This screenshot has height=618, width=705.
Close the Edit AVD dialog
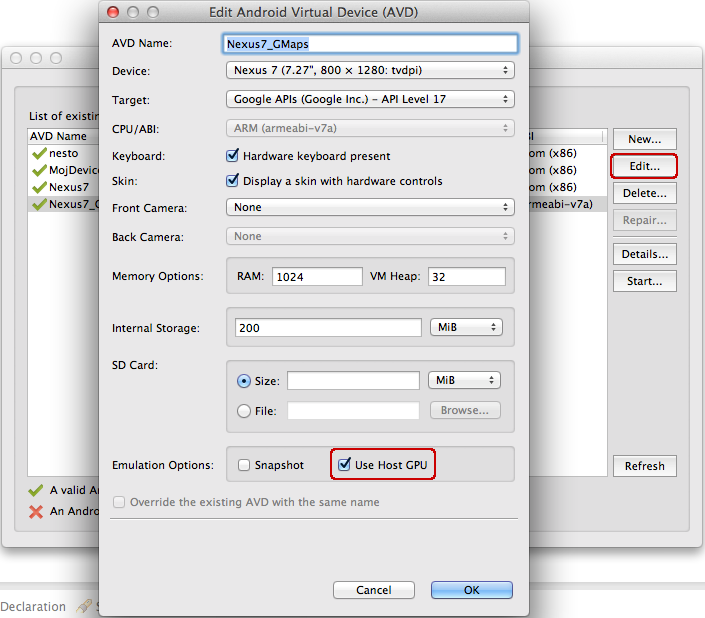click(x=113, y=12)
